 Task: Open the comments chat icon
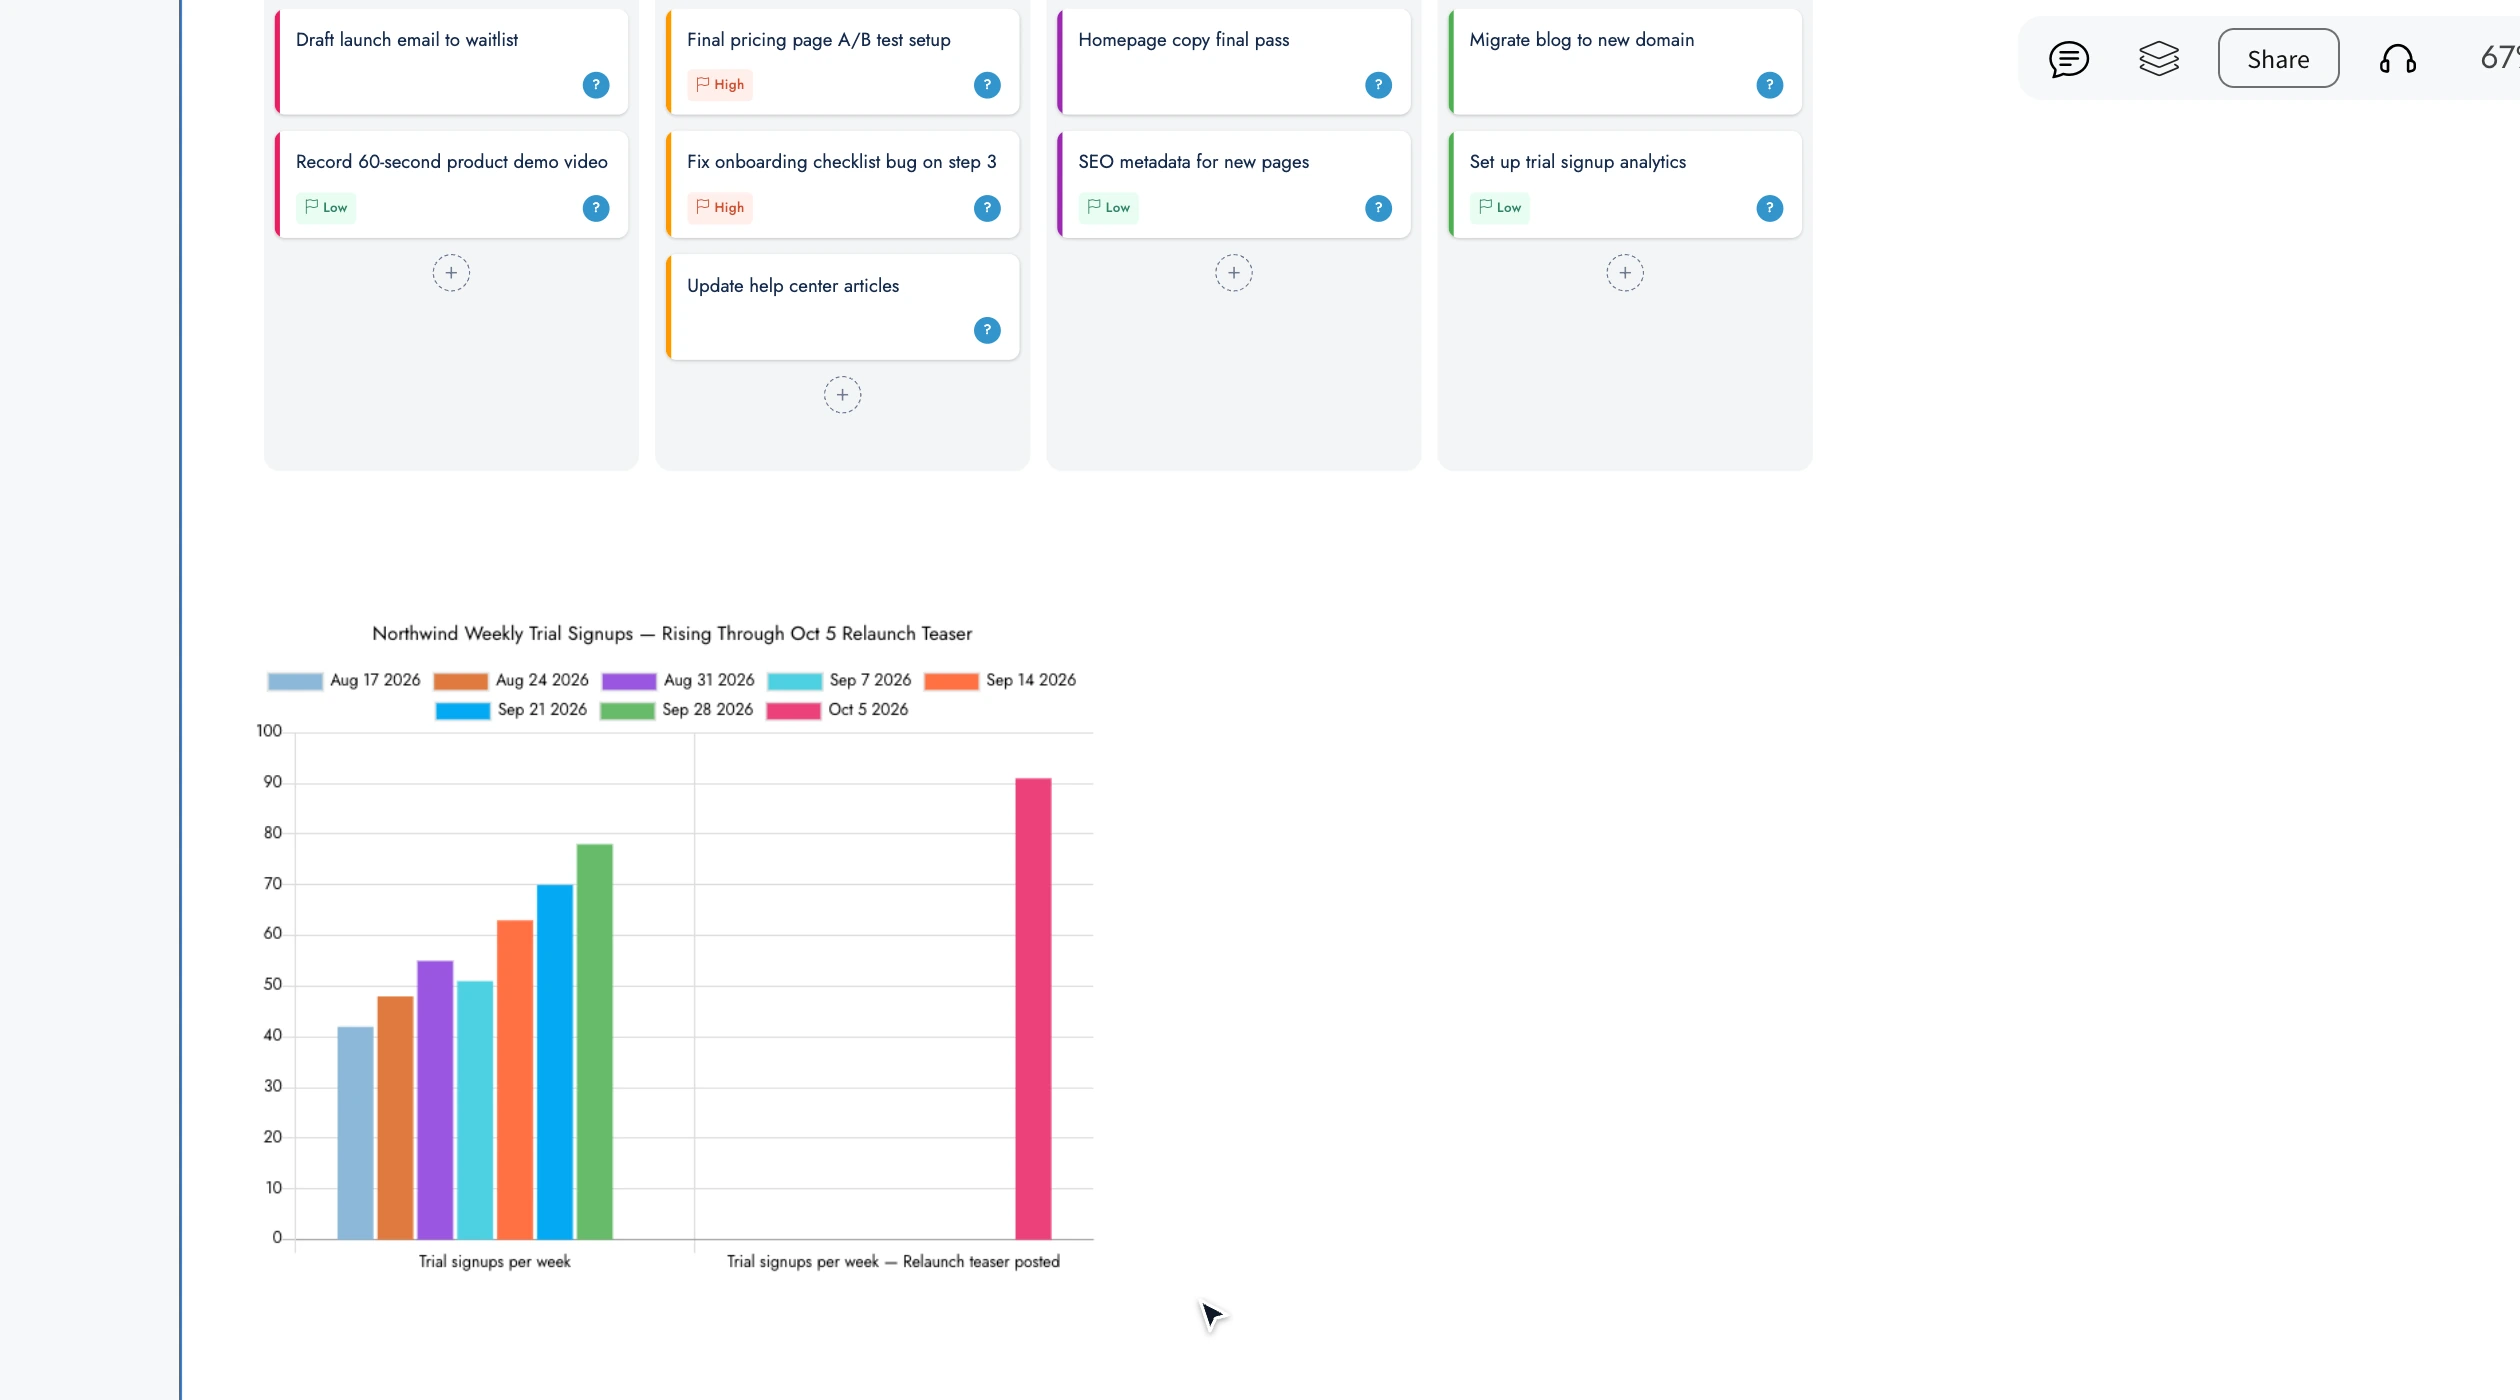point(2068,59)
